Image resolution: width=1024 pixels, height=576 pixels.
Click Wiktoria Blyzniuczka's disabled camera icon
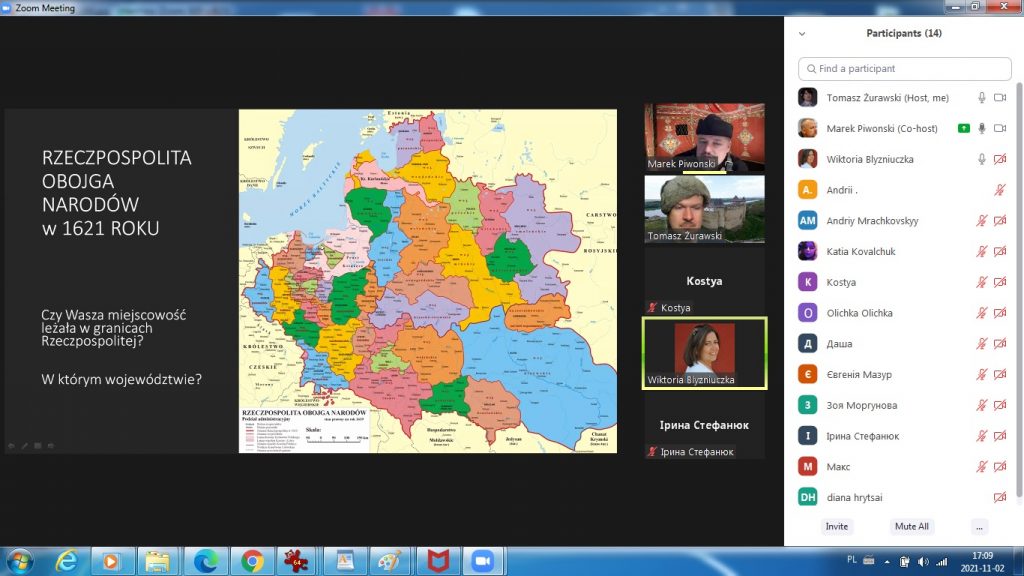(999, 159)
